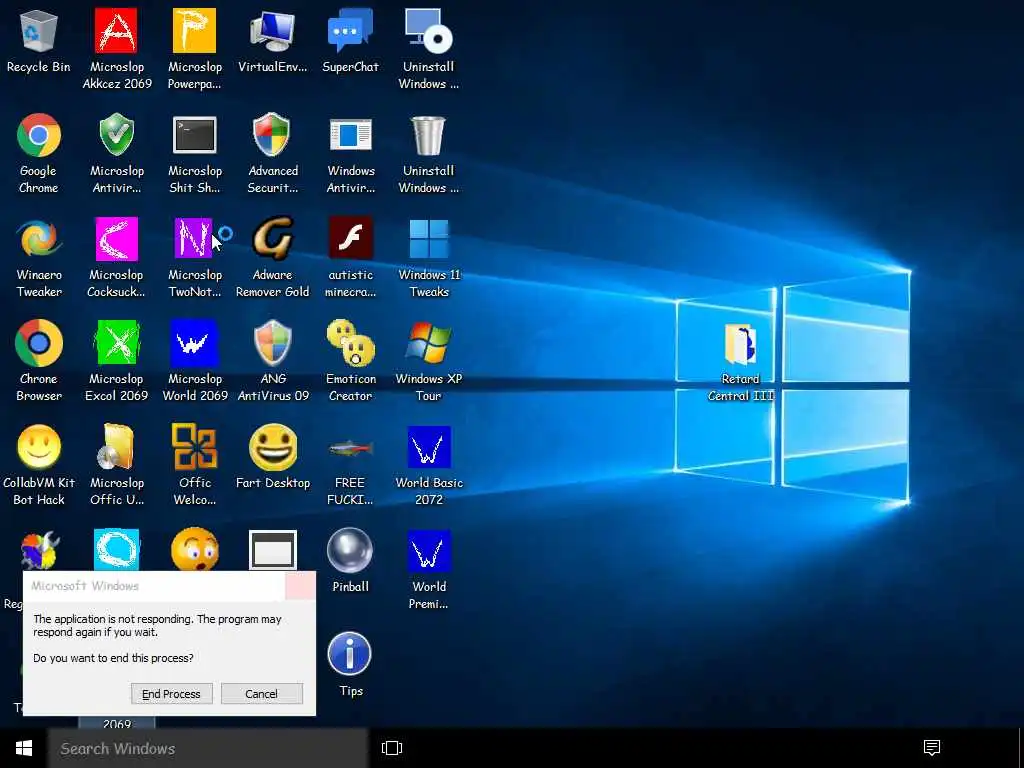Launch Microslop TwoNot... purple N icon
The image size is (1024, 768).
193,239
